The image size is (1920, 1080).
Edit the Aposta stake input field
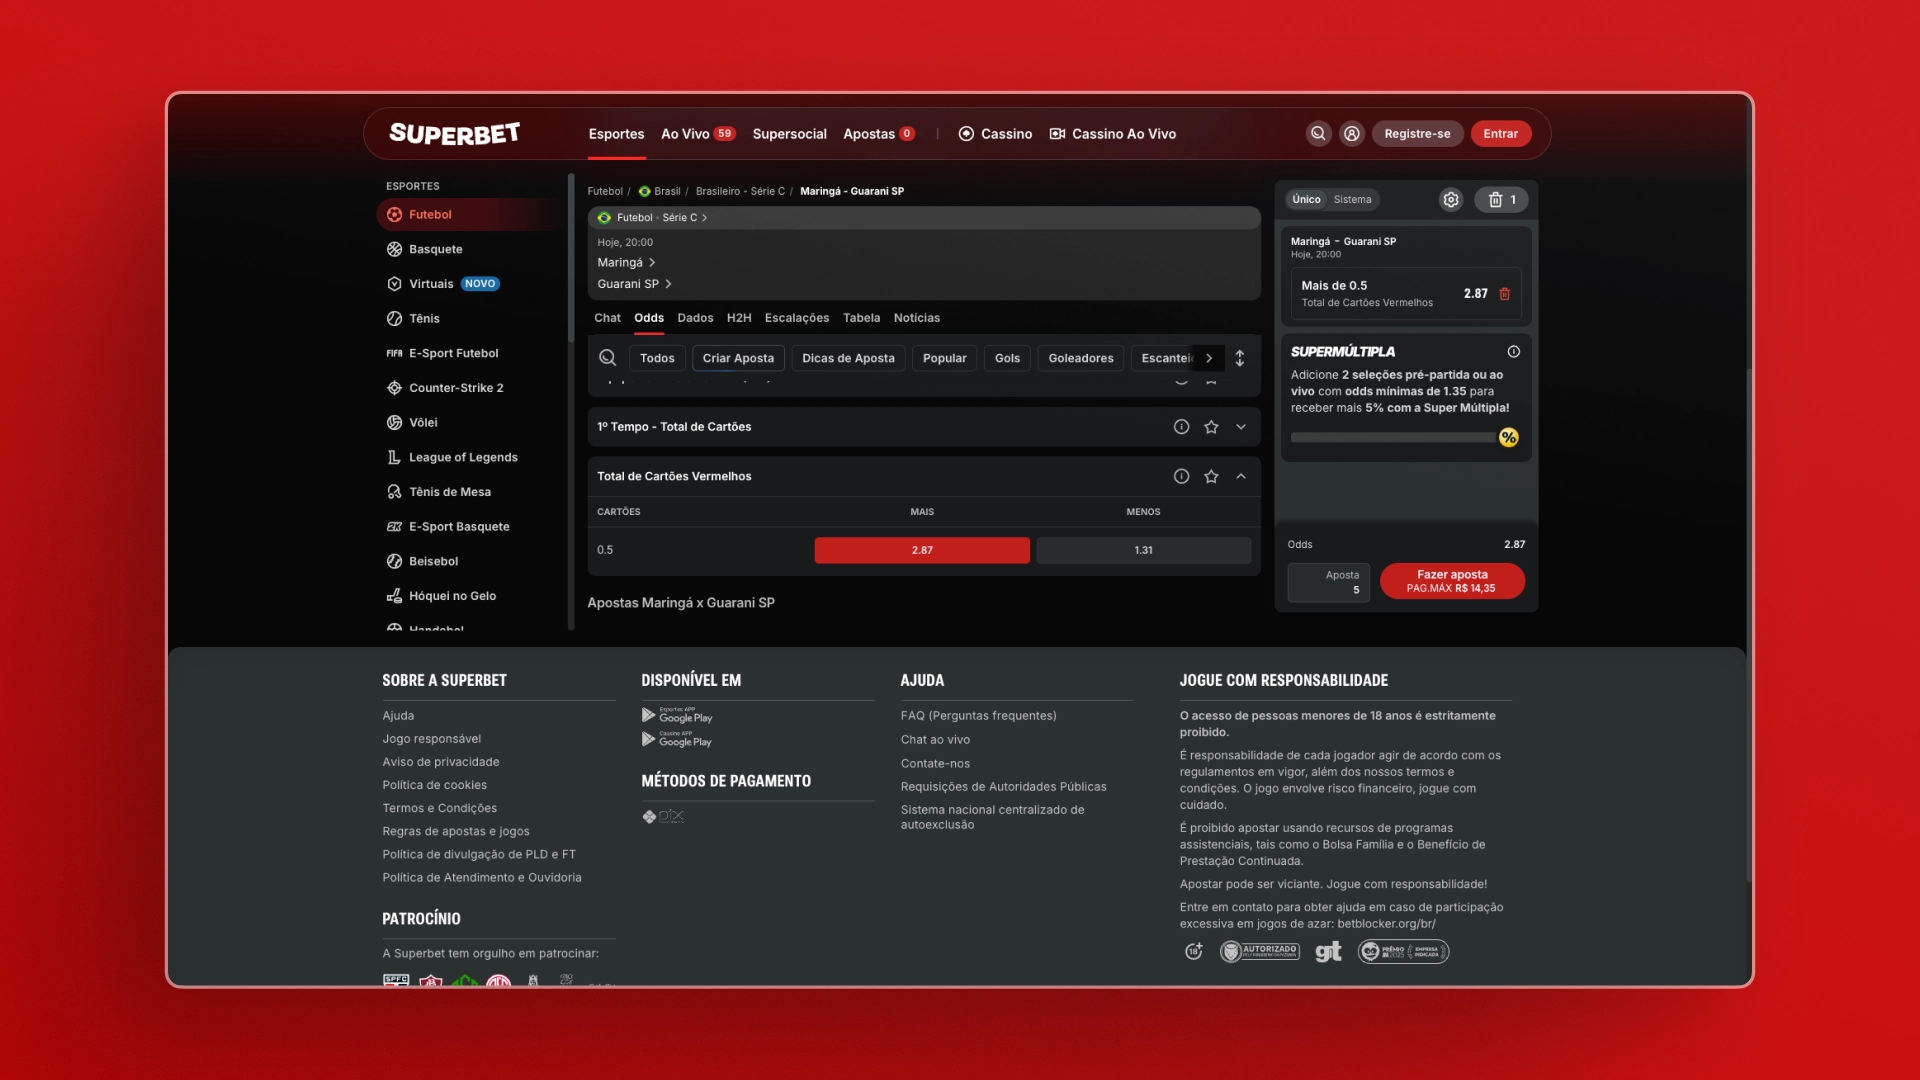pos(1328,582)
